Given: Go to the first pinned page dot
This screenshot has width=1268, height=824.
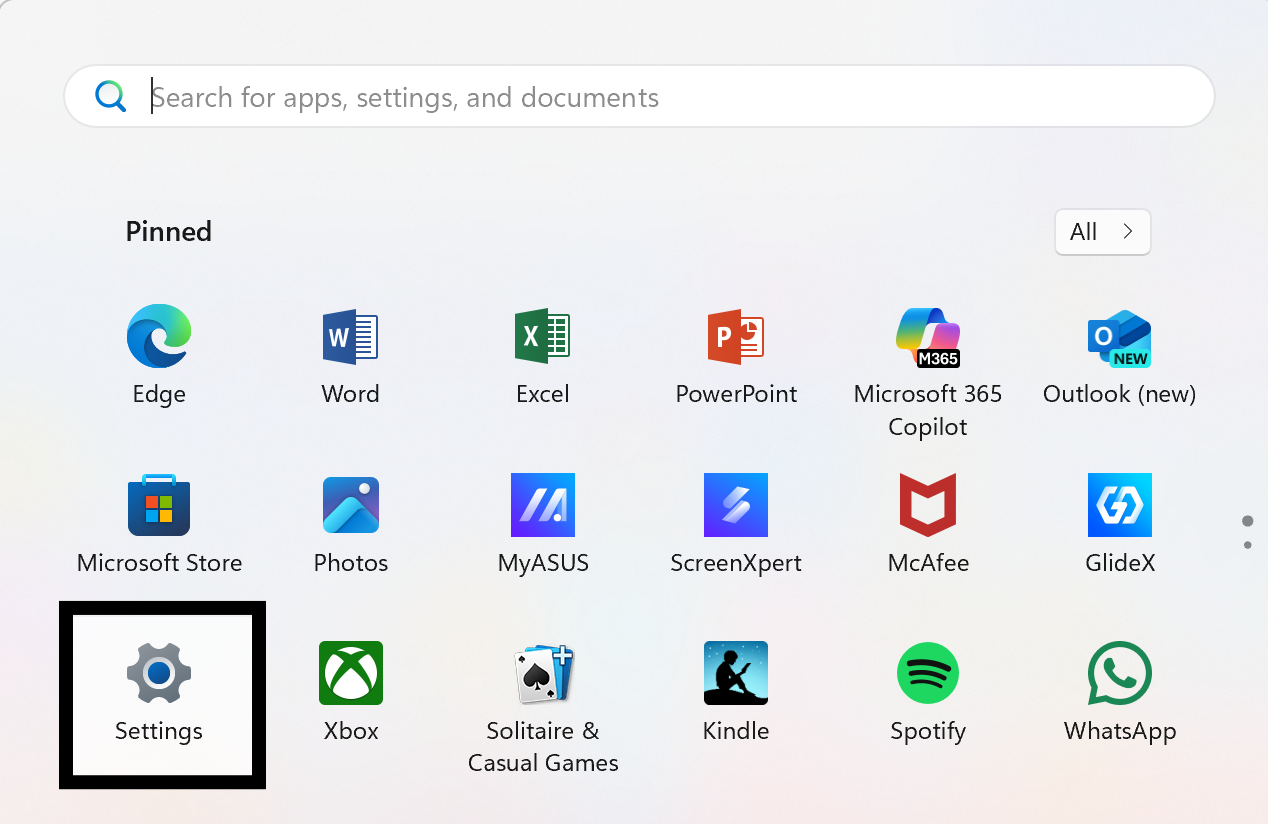Looking at the screenshot, I should 1247,521.
